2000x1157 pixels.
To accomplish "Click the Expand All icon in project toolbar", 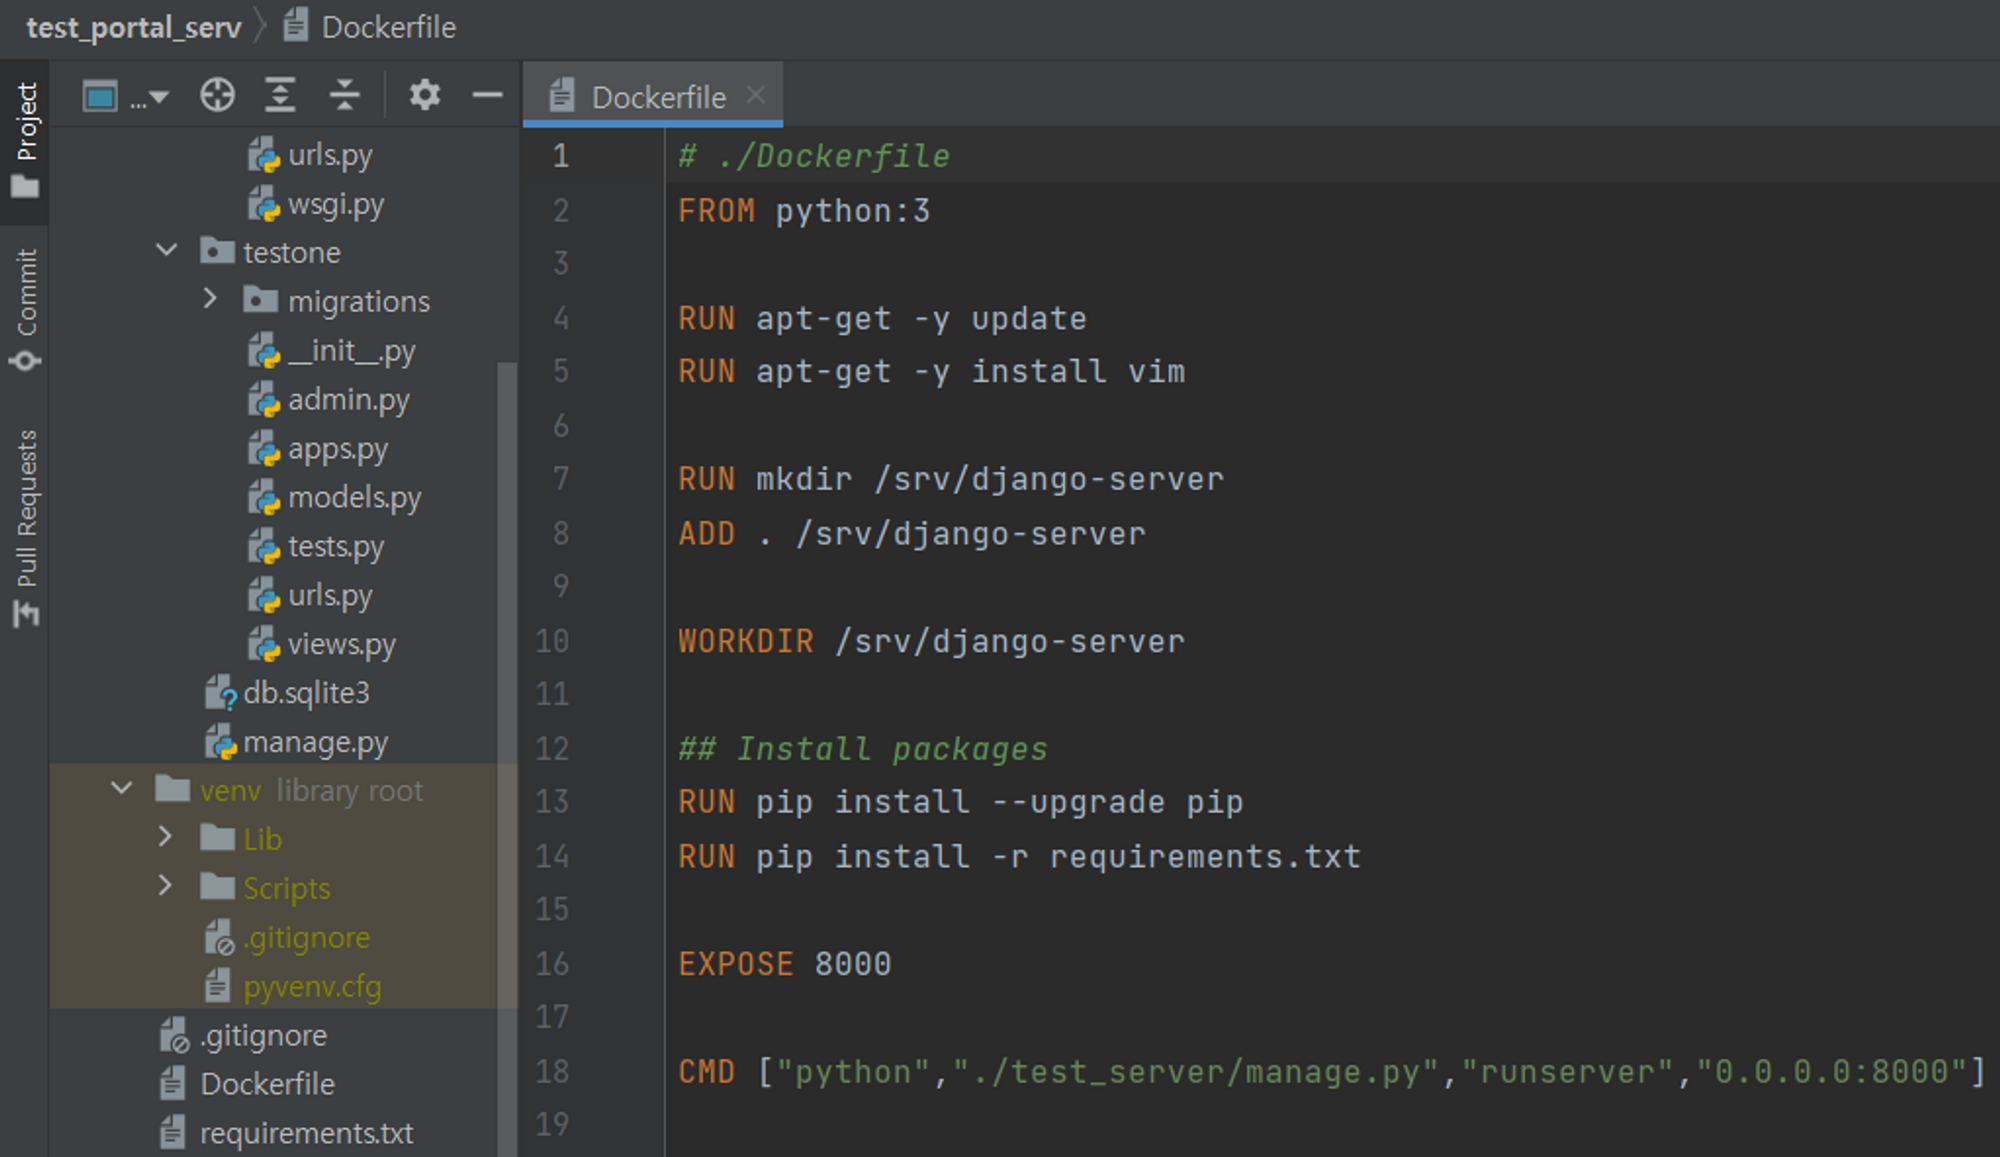I will (x=280, y=96).
